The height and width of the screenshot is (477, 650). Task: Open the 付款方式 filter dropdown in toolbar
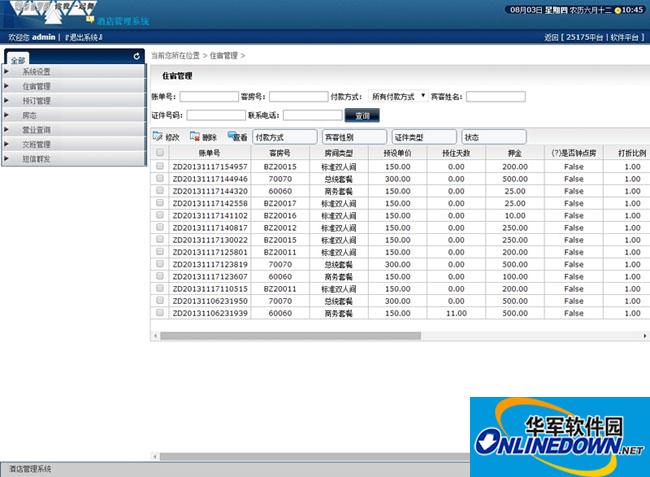(x=285, y=137)
